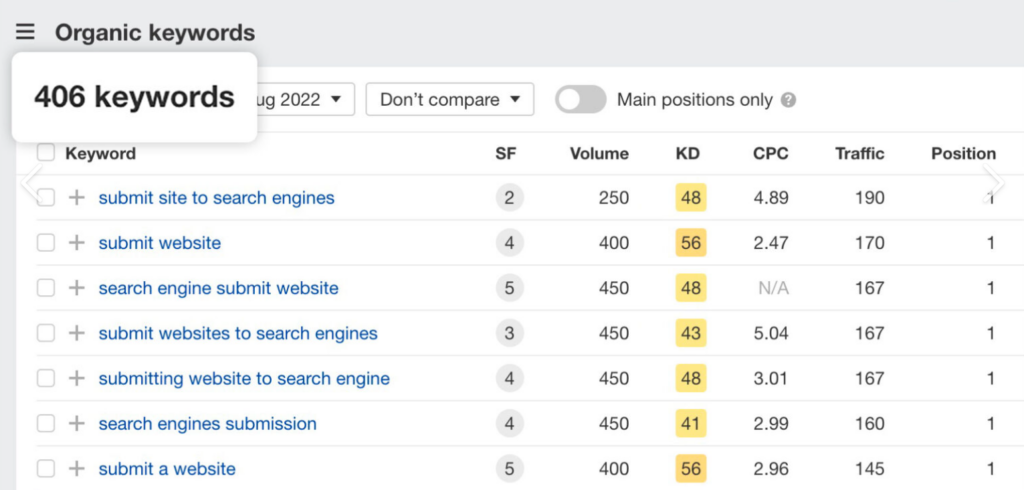Go to next slide with right arrow
Screen dimensions: 1024x490
(993, 183)
